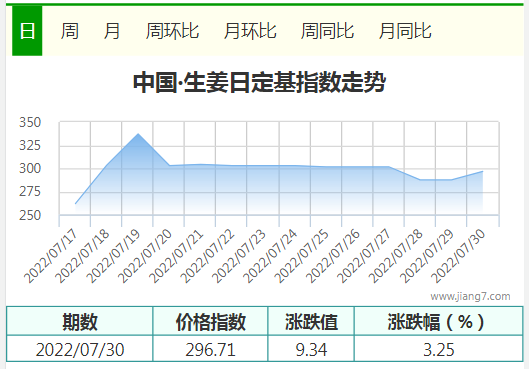This screenshot has height=369, width=529.
Task: Click the x-axis label 2022/07/21
Action: 176,256
